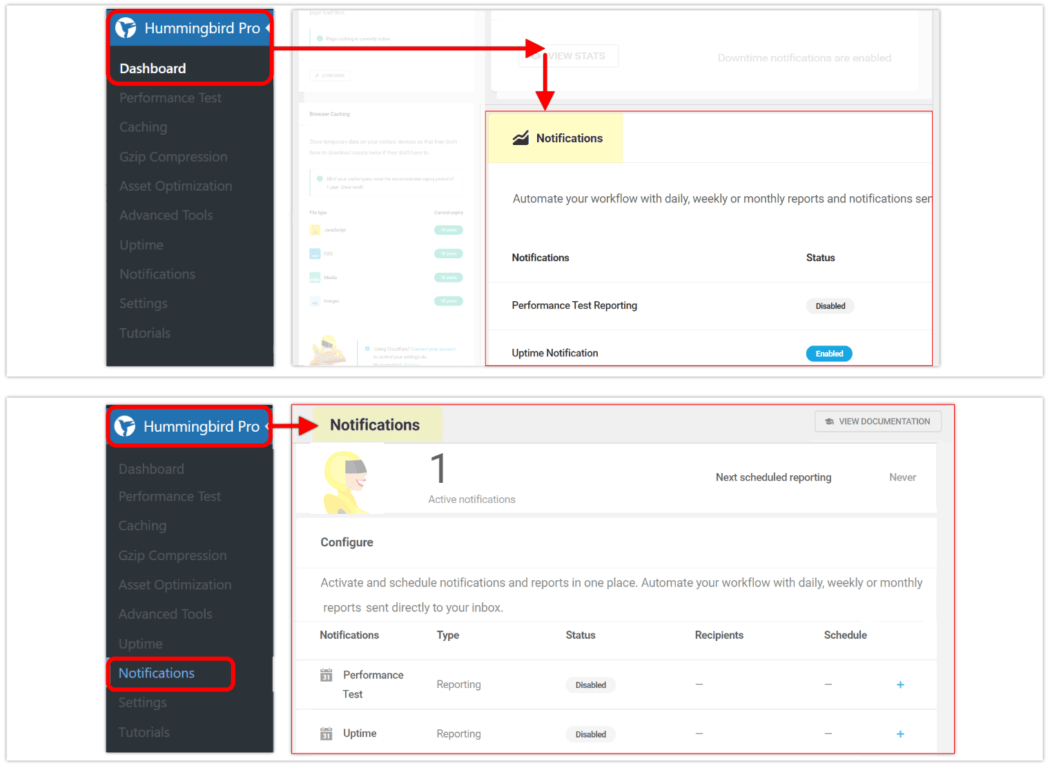Enable Performance Test Reporting status pill
The height and width of the screenshot is (766, 1050).
point(830,306)
